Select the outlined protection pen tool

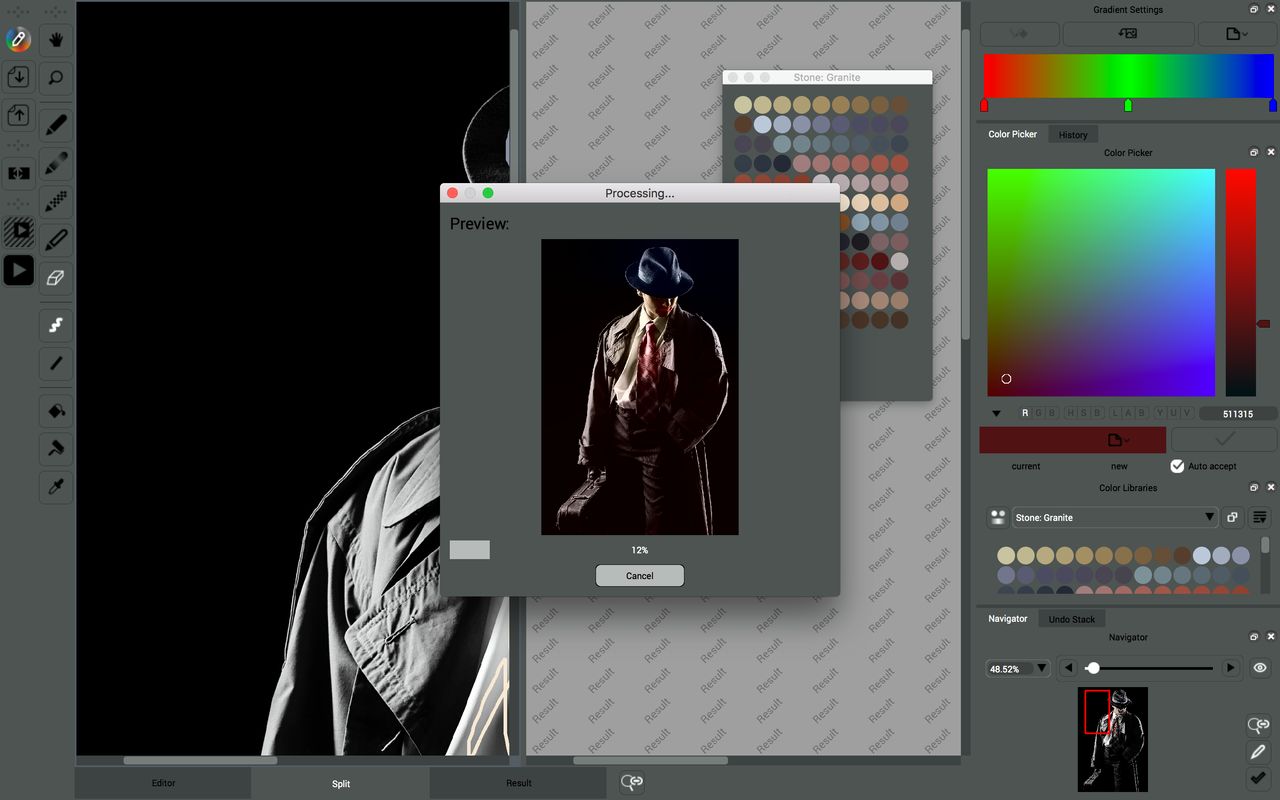point(56,239)
